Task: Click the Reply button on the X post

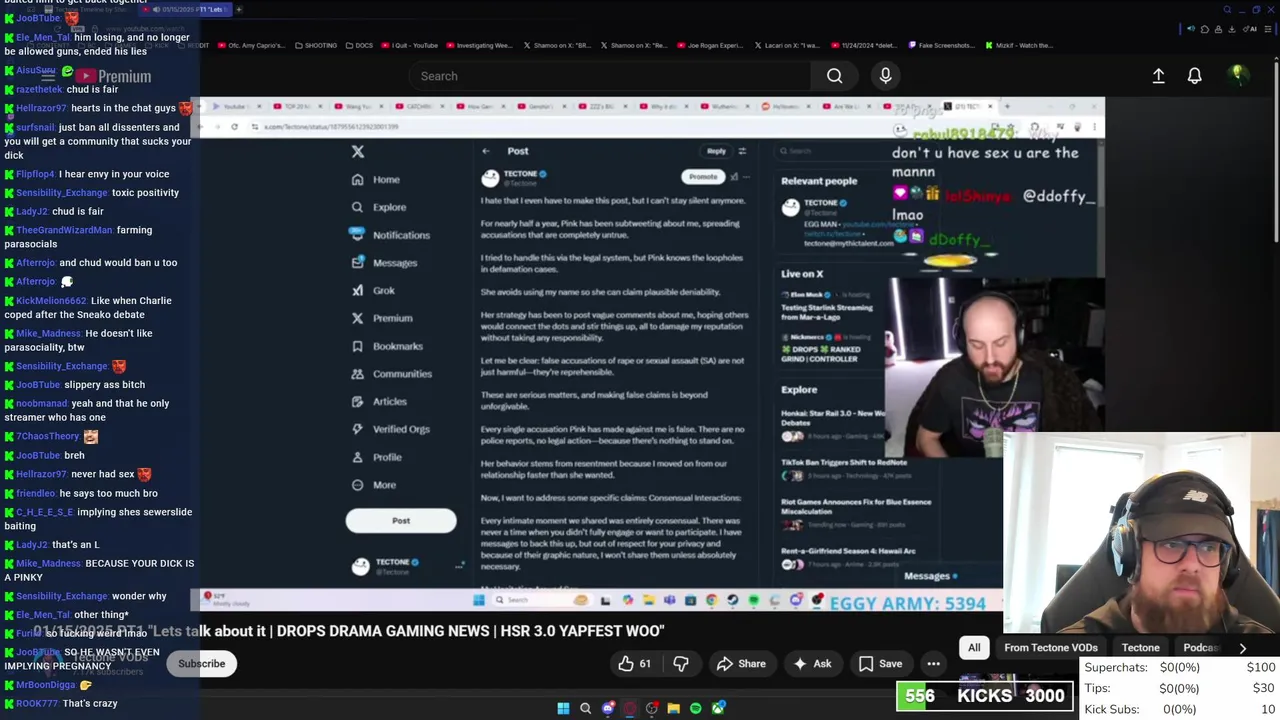Action: pyautogui.click(x=716, y=151)
